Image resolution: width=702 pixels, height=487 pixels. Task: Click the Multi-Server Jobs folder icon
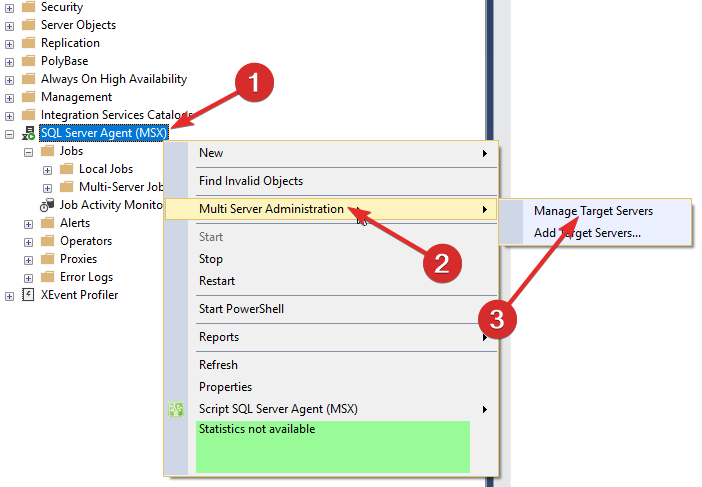[67, 187]
